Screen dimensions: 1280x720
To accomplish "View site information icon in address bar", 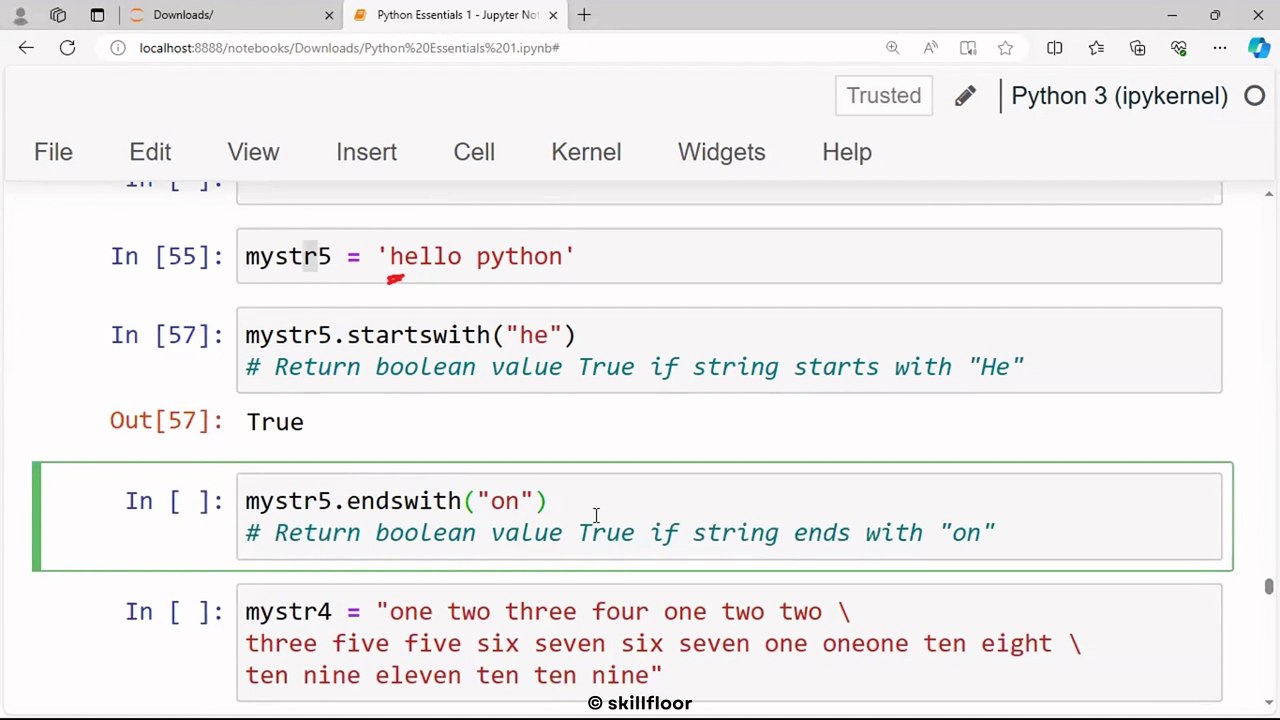I will 118,47.
